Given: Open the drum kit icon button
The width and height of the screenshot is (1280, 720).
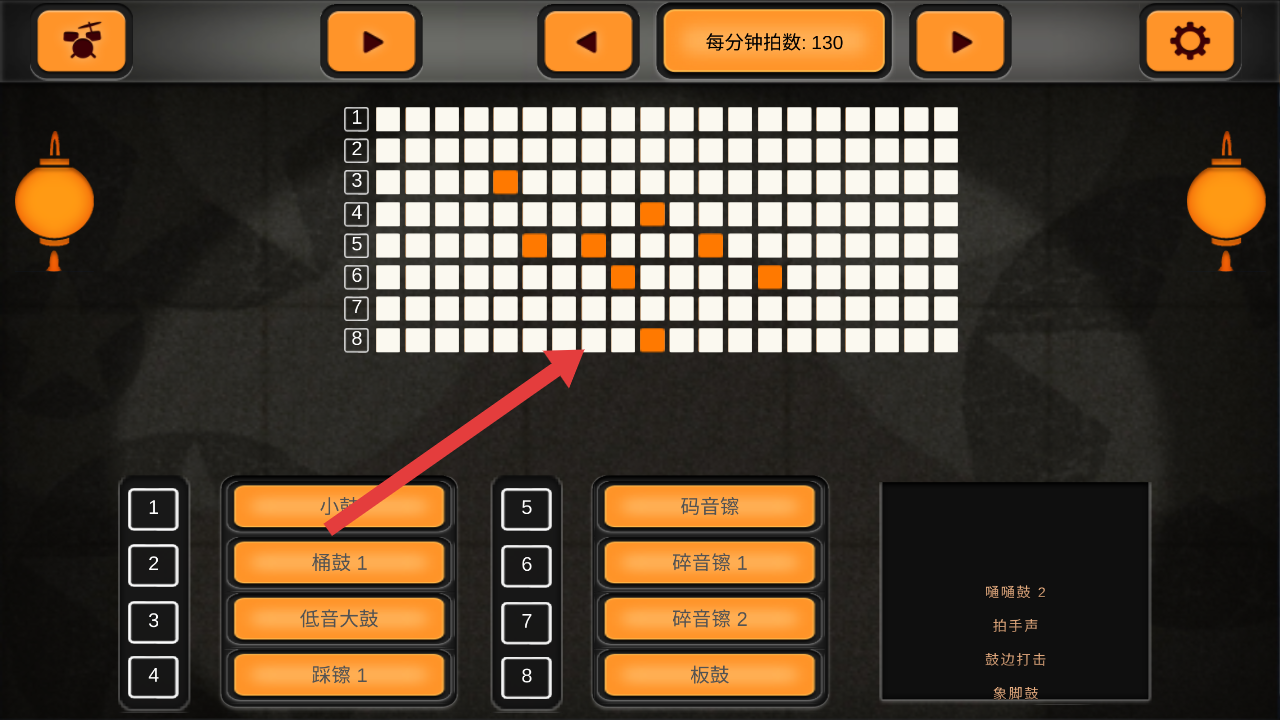Looking at the screenshot, I should click(x=81, y=42).
